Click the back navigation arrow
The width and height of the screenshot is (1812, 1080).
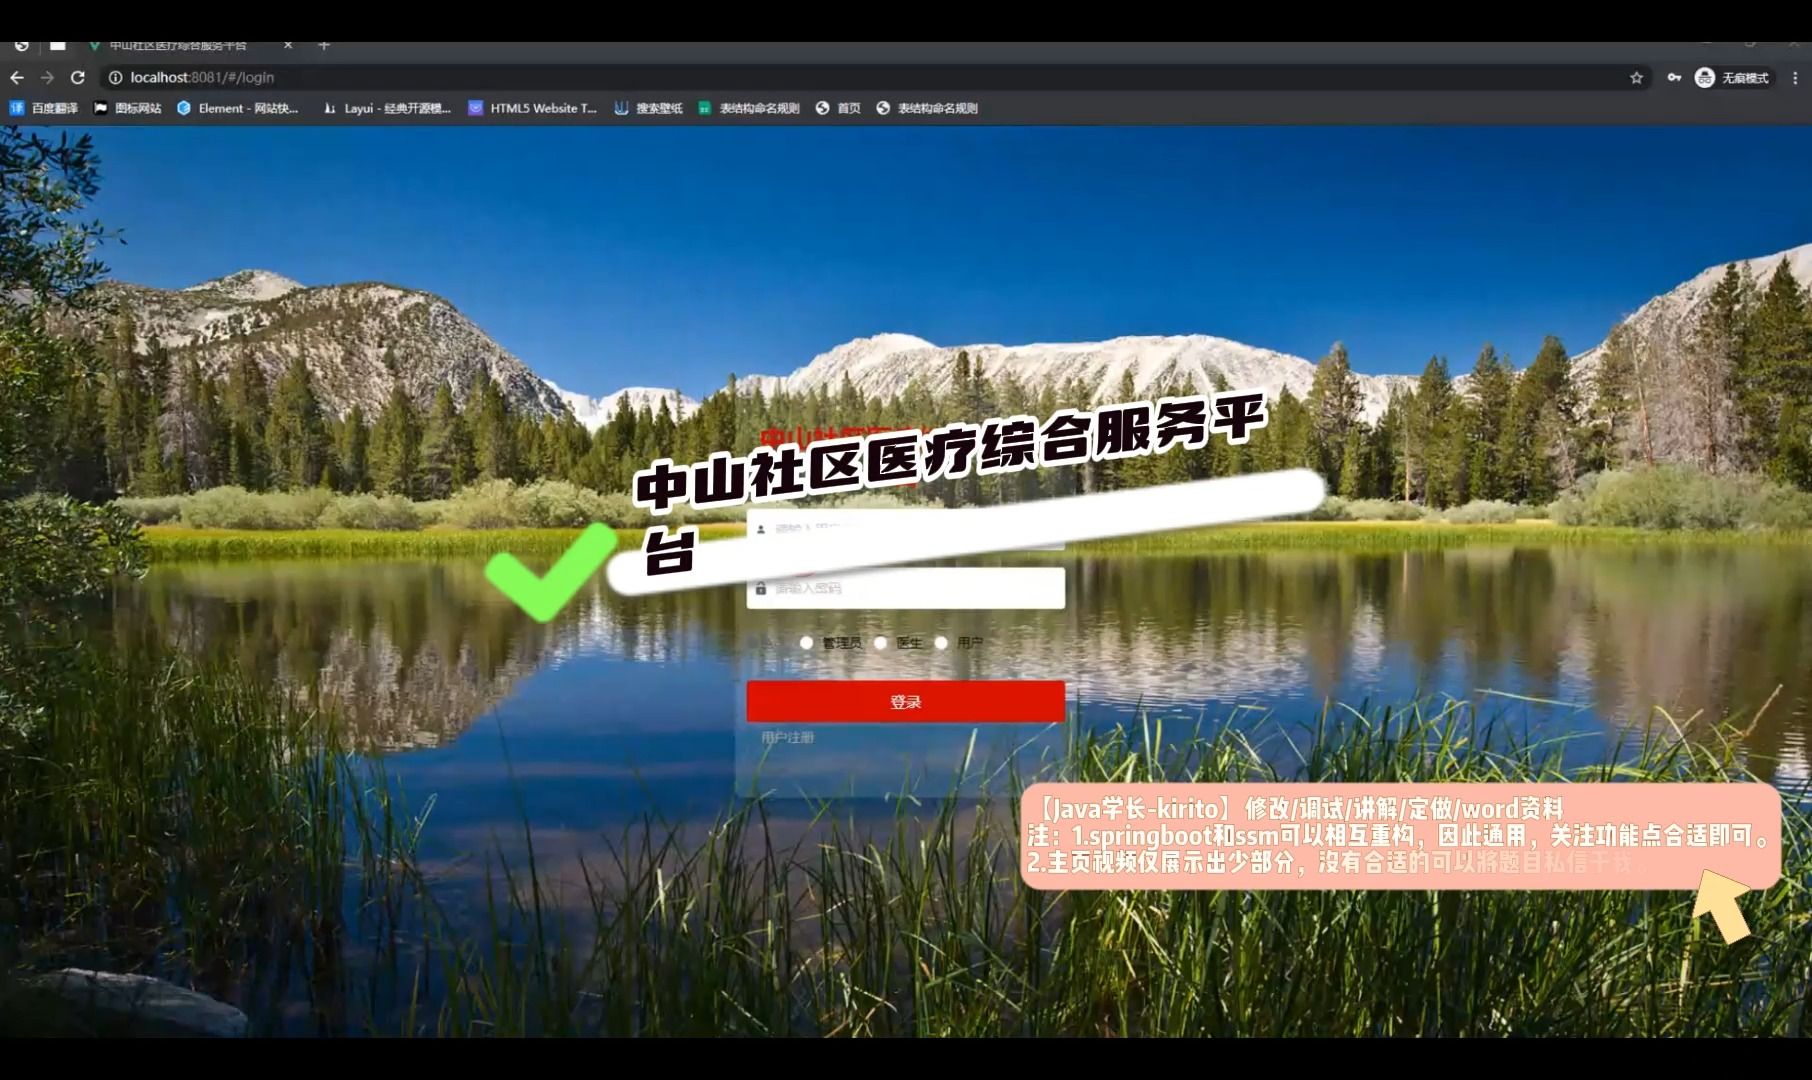(18, 77)
